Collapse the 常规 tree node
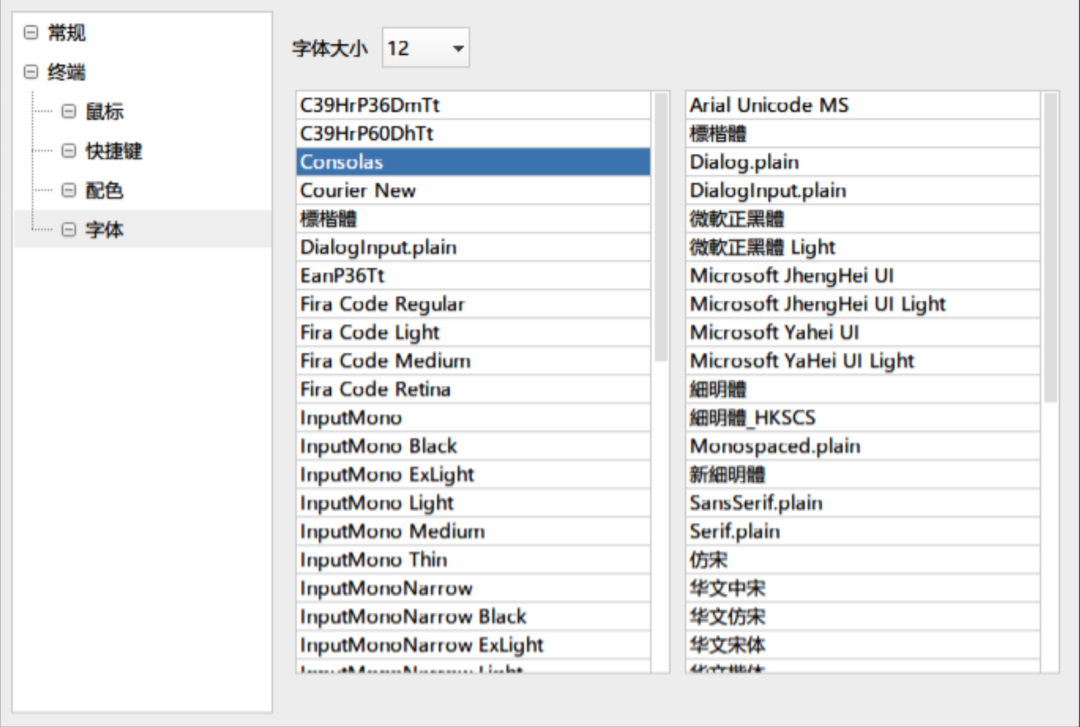This screenshot has height=727, width=1080. (31, 32)
